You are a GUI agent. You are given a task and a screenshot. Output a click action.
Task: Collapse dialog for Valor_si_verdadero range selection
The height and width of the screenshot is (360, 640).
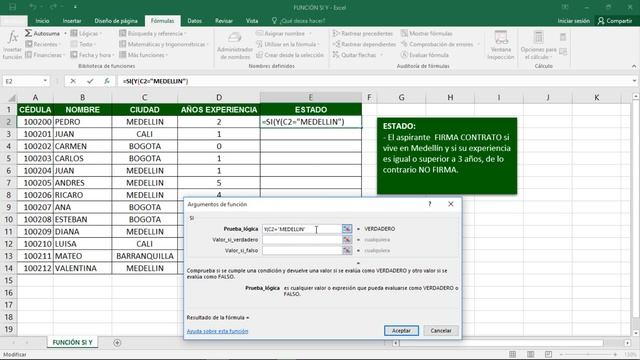click(347, 240)
